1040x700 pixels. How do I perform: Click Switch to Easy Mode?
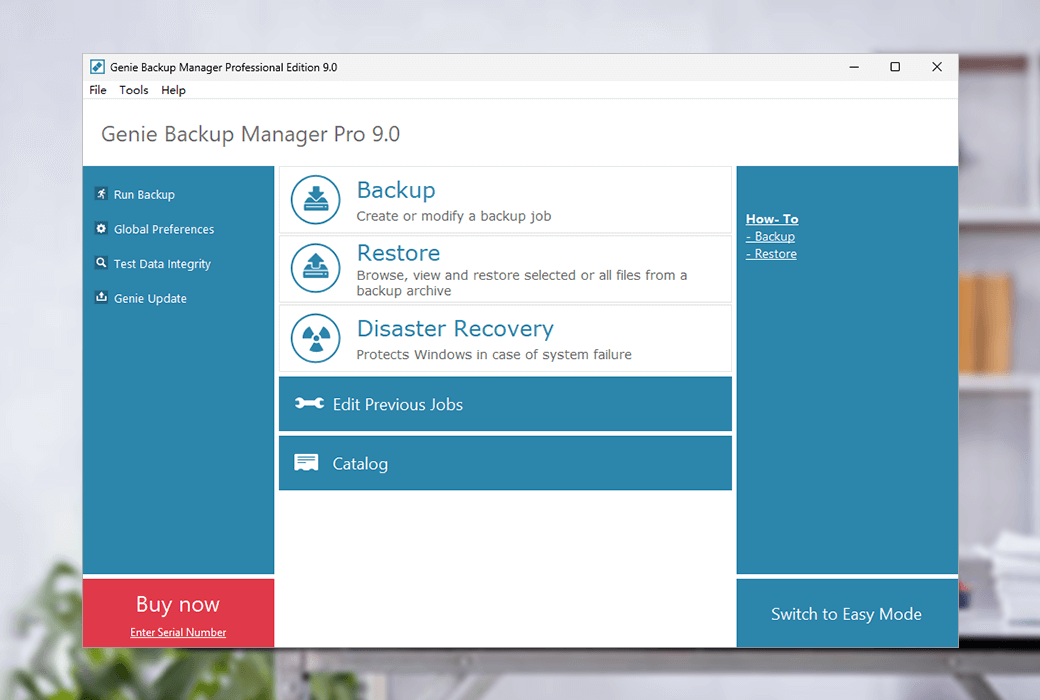[x=847, y=614]
